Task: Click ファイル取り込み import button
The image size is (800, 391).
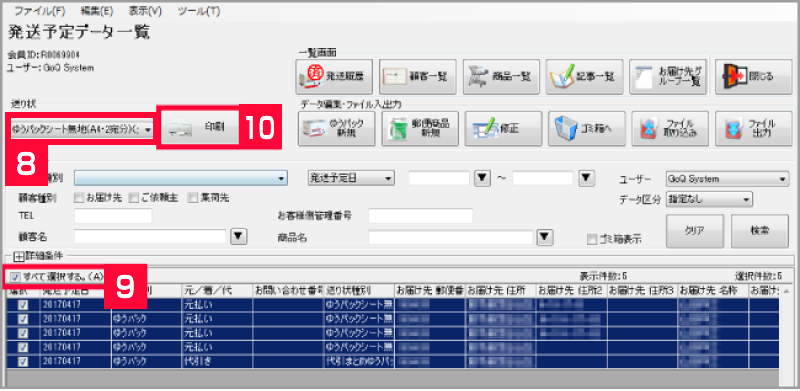Action: [670, 128]
